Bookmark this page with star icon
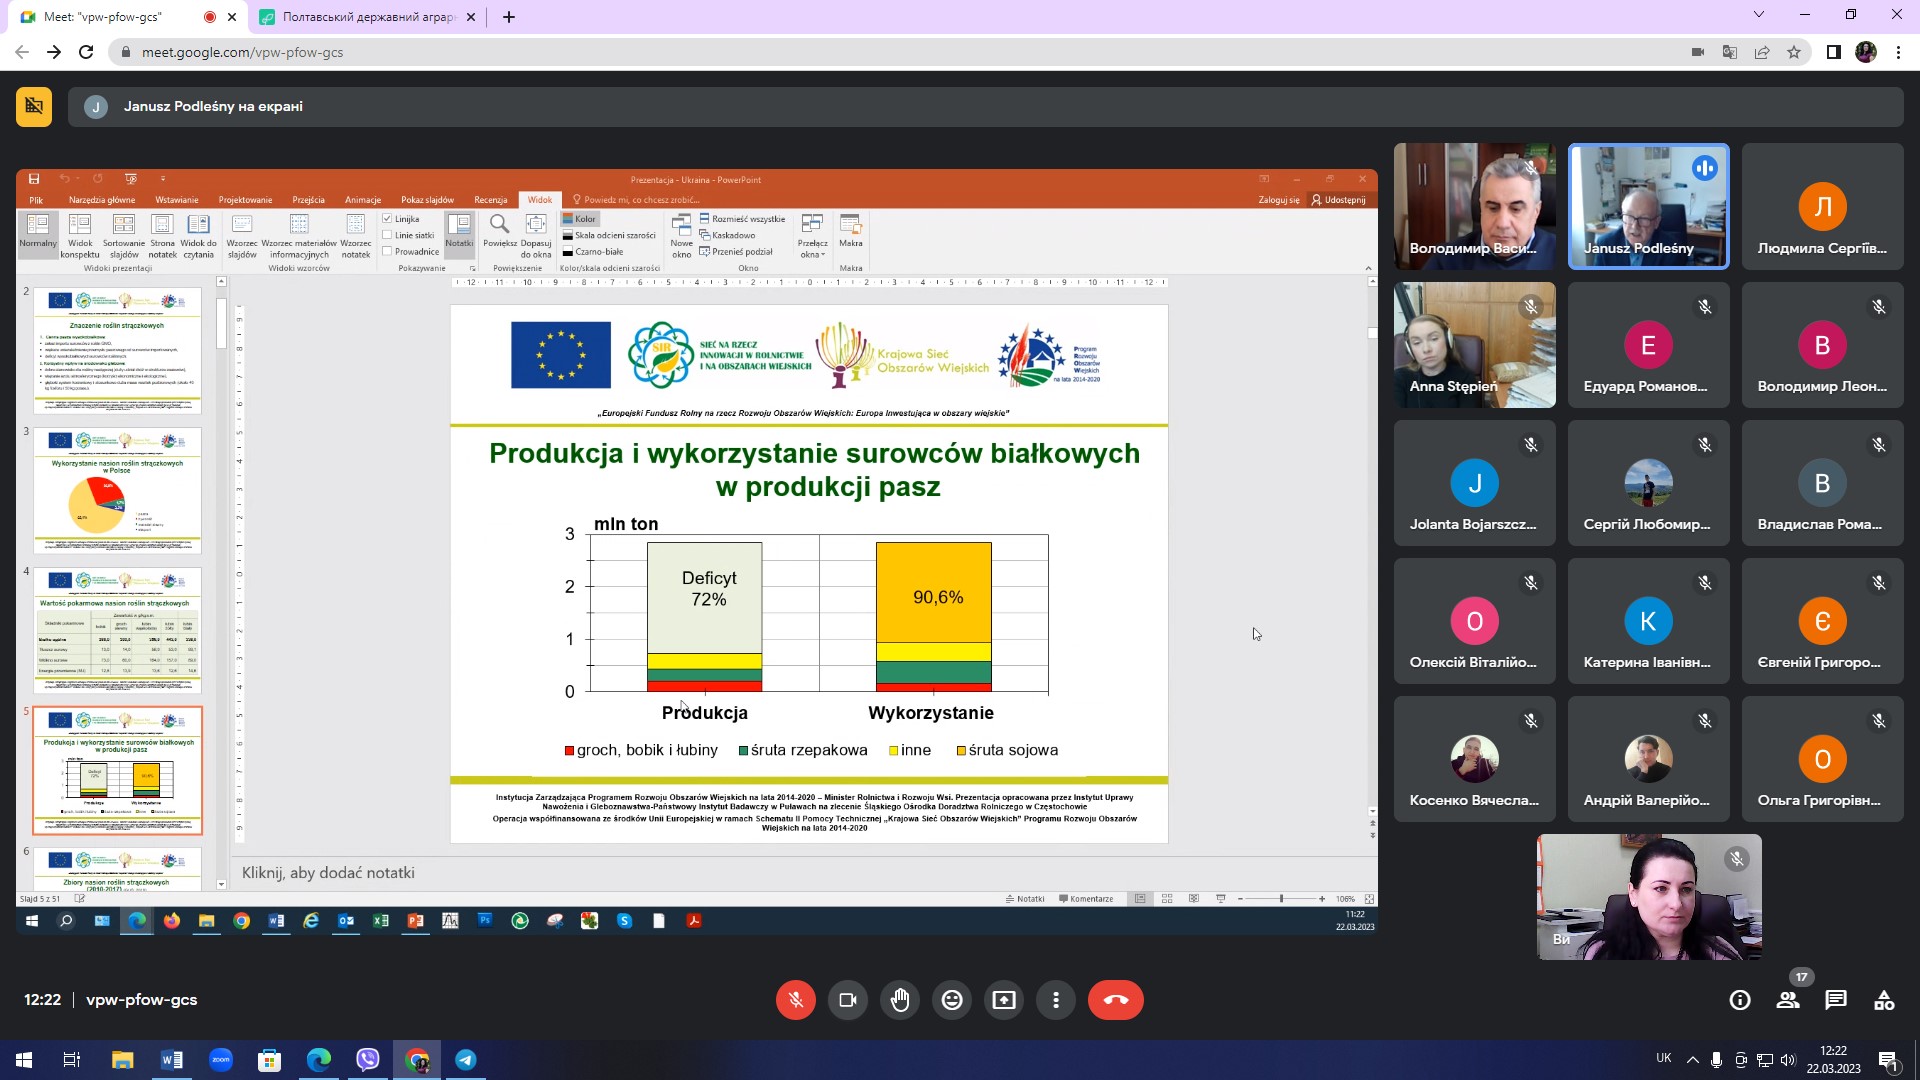 [x=1794, y=52]
